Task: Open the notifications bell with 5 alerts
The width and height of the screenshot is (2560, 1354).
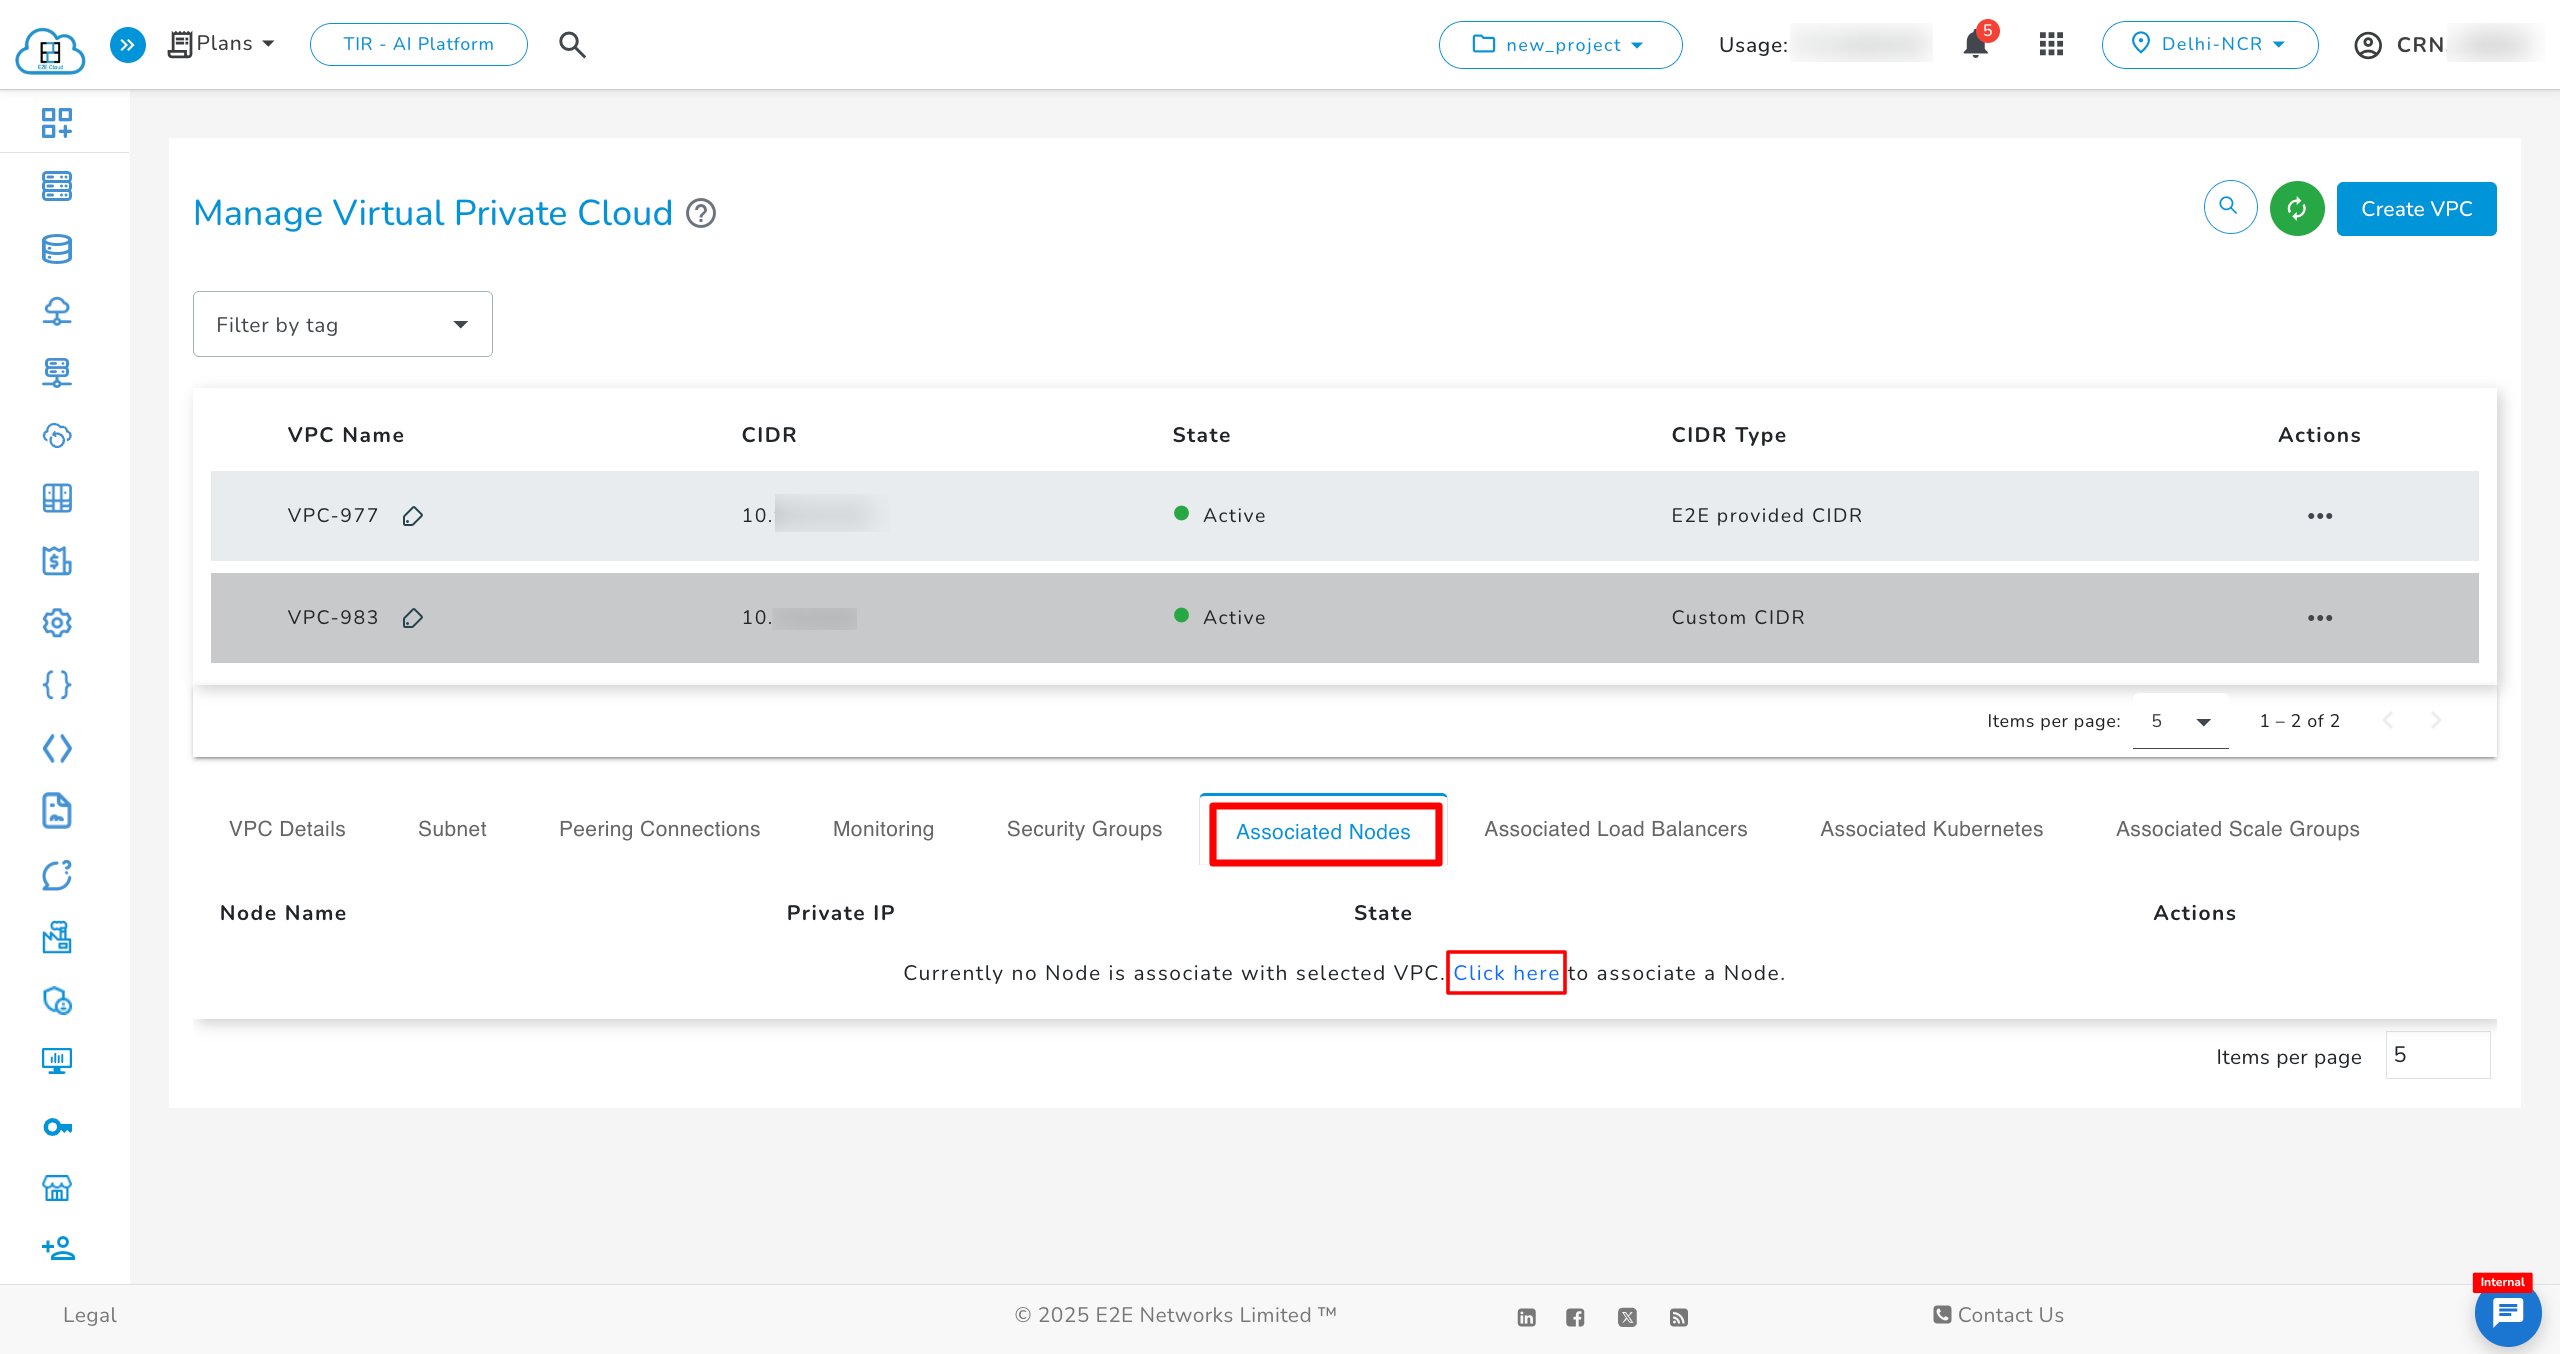Action: [x=1975, y=44]
